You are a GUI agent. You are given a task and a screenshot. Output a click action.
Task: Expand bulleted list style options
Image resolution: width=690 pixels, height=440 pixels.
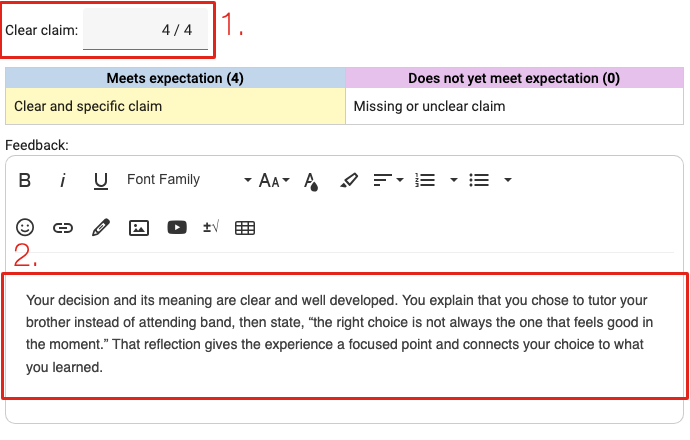pyautogui.click(x=508, y=180)
